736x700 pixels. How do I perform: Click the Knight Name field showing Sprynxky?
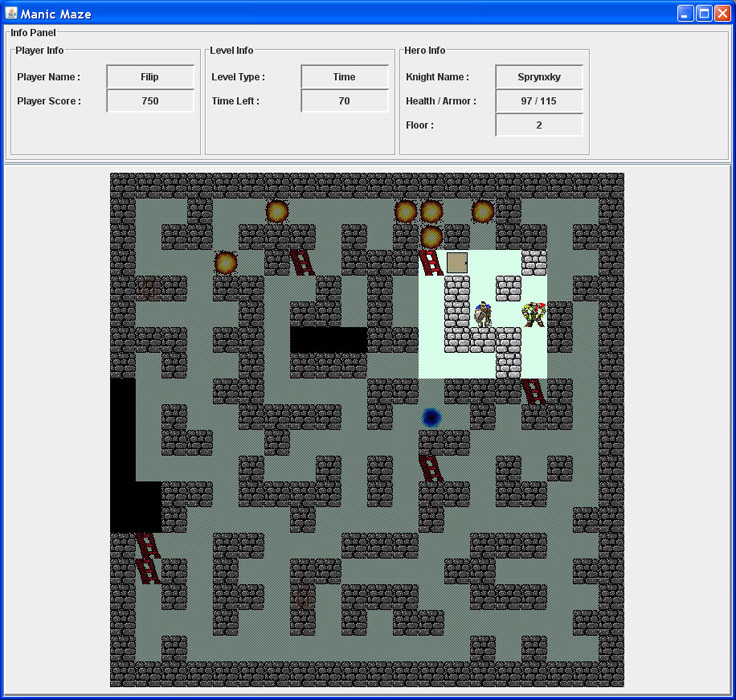click(x=539, y=77)
